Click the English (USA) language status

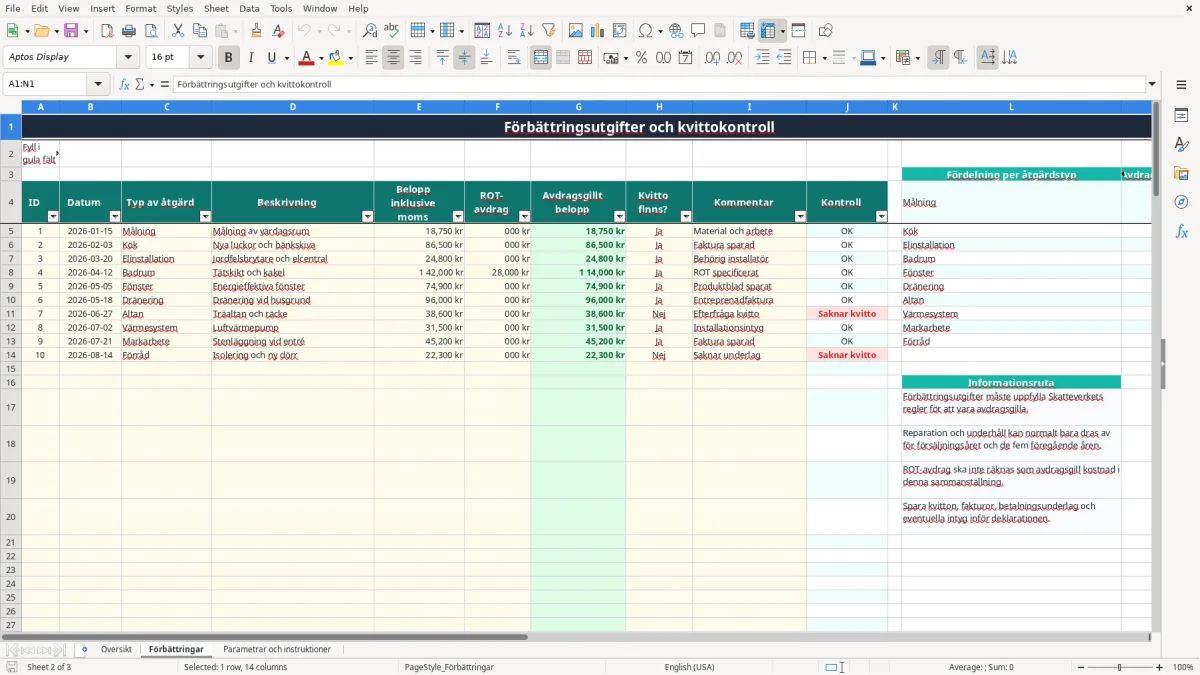coord(689,667)
